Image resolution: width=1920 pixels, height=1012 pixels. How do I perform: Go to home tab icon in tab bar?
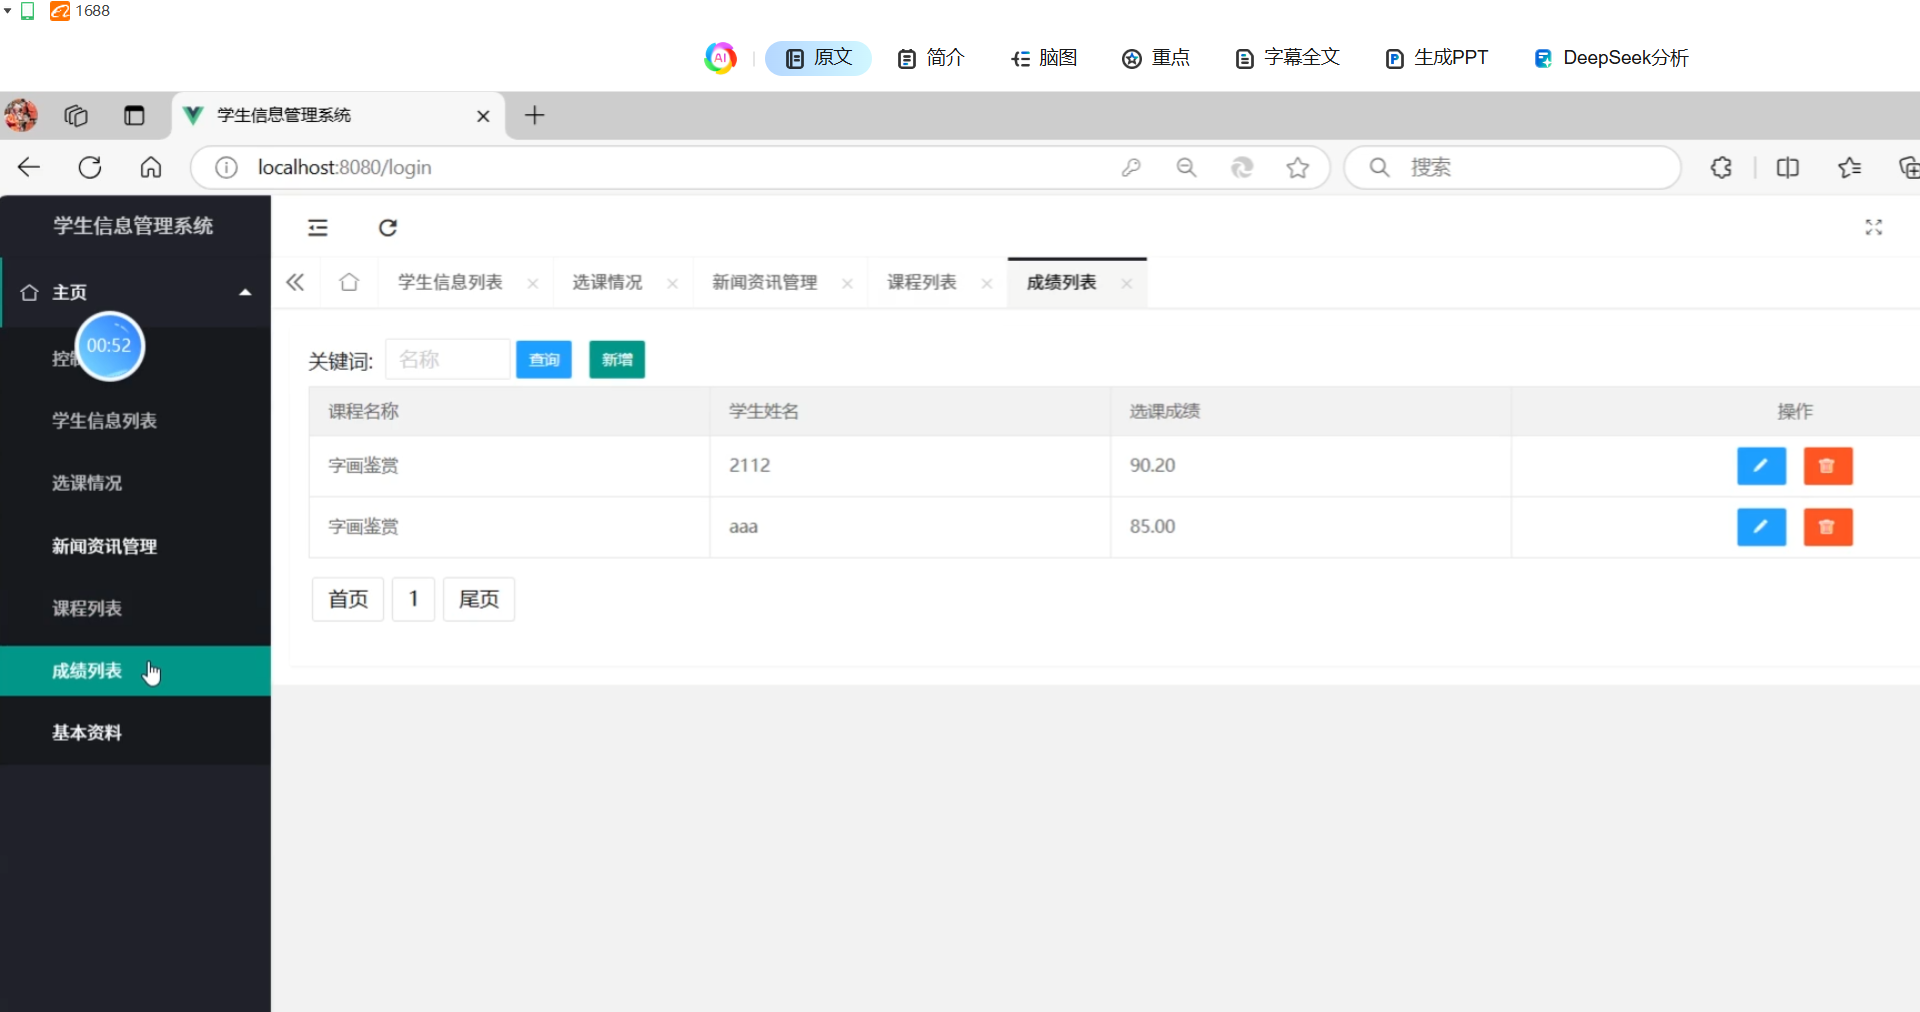(349, 283)
